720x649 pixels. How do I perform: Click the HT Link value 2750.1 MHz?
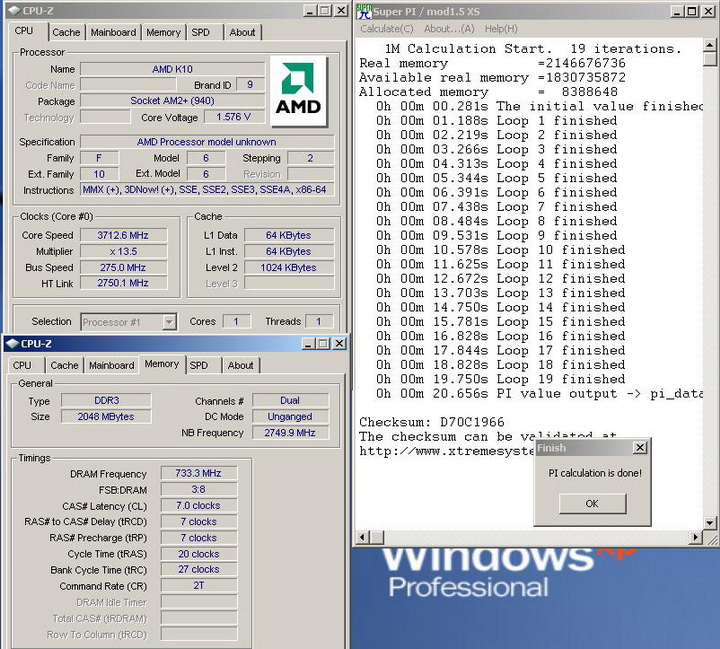[123, 283]
